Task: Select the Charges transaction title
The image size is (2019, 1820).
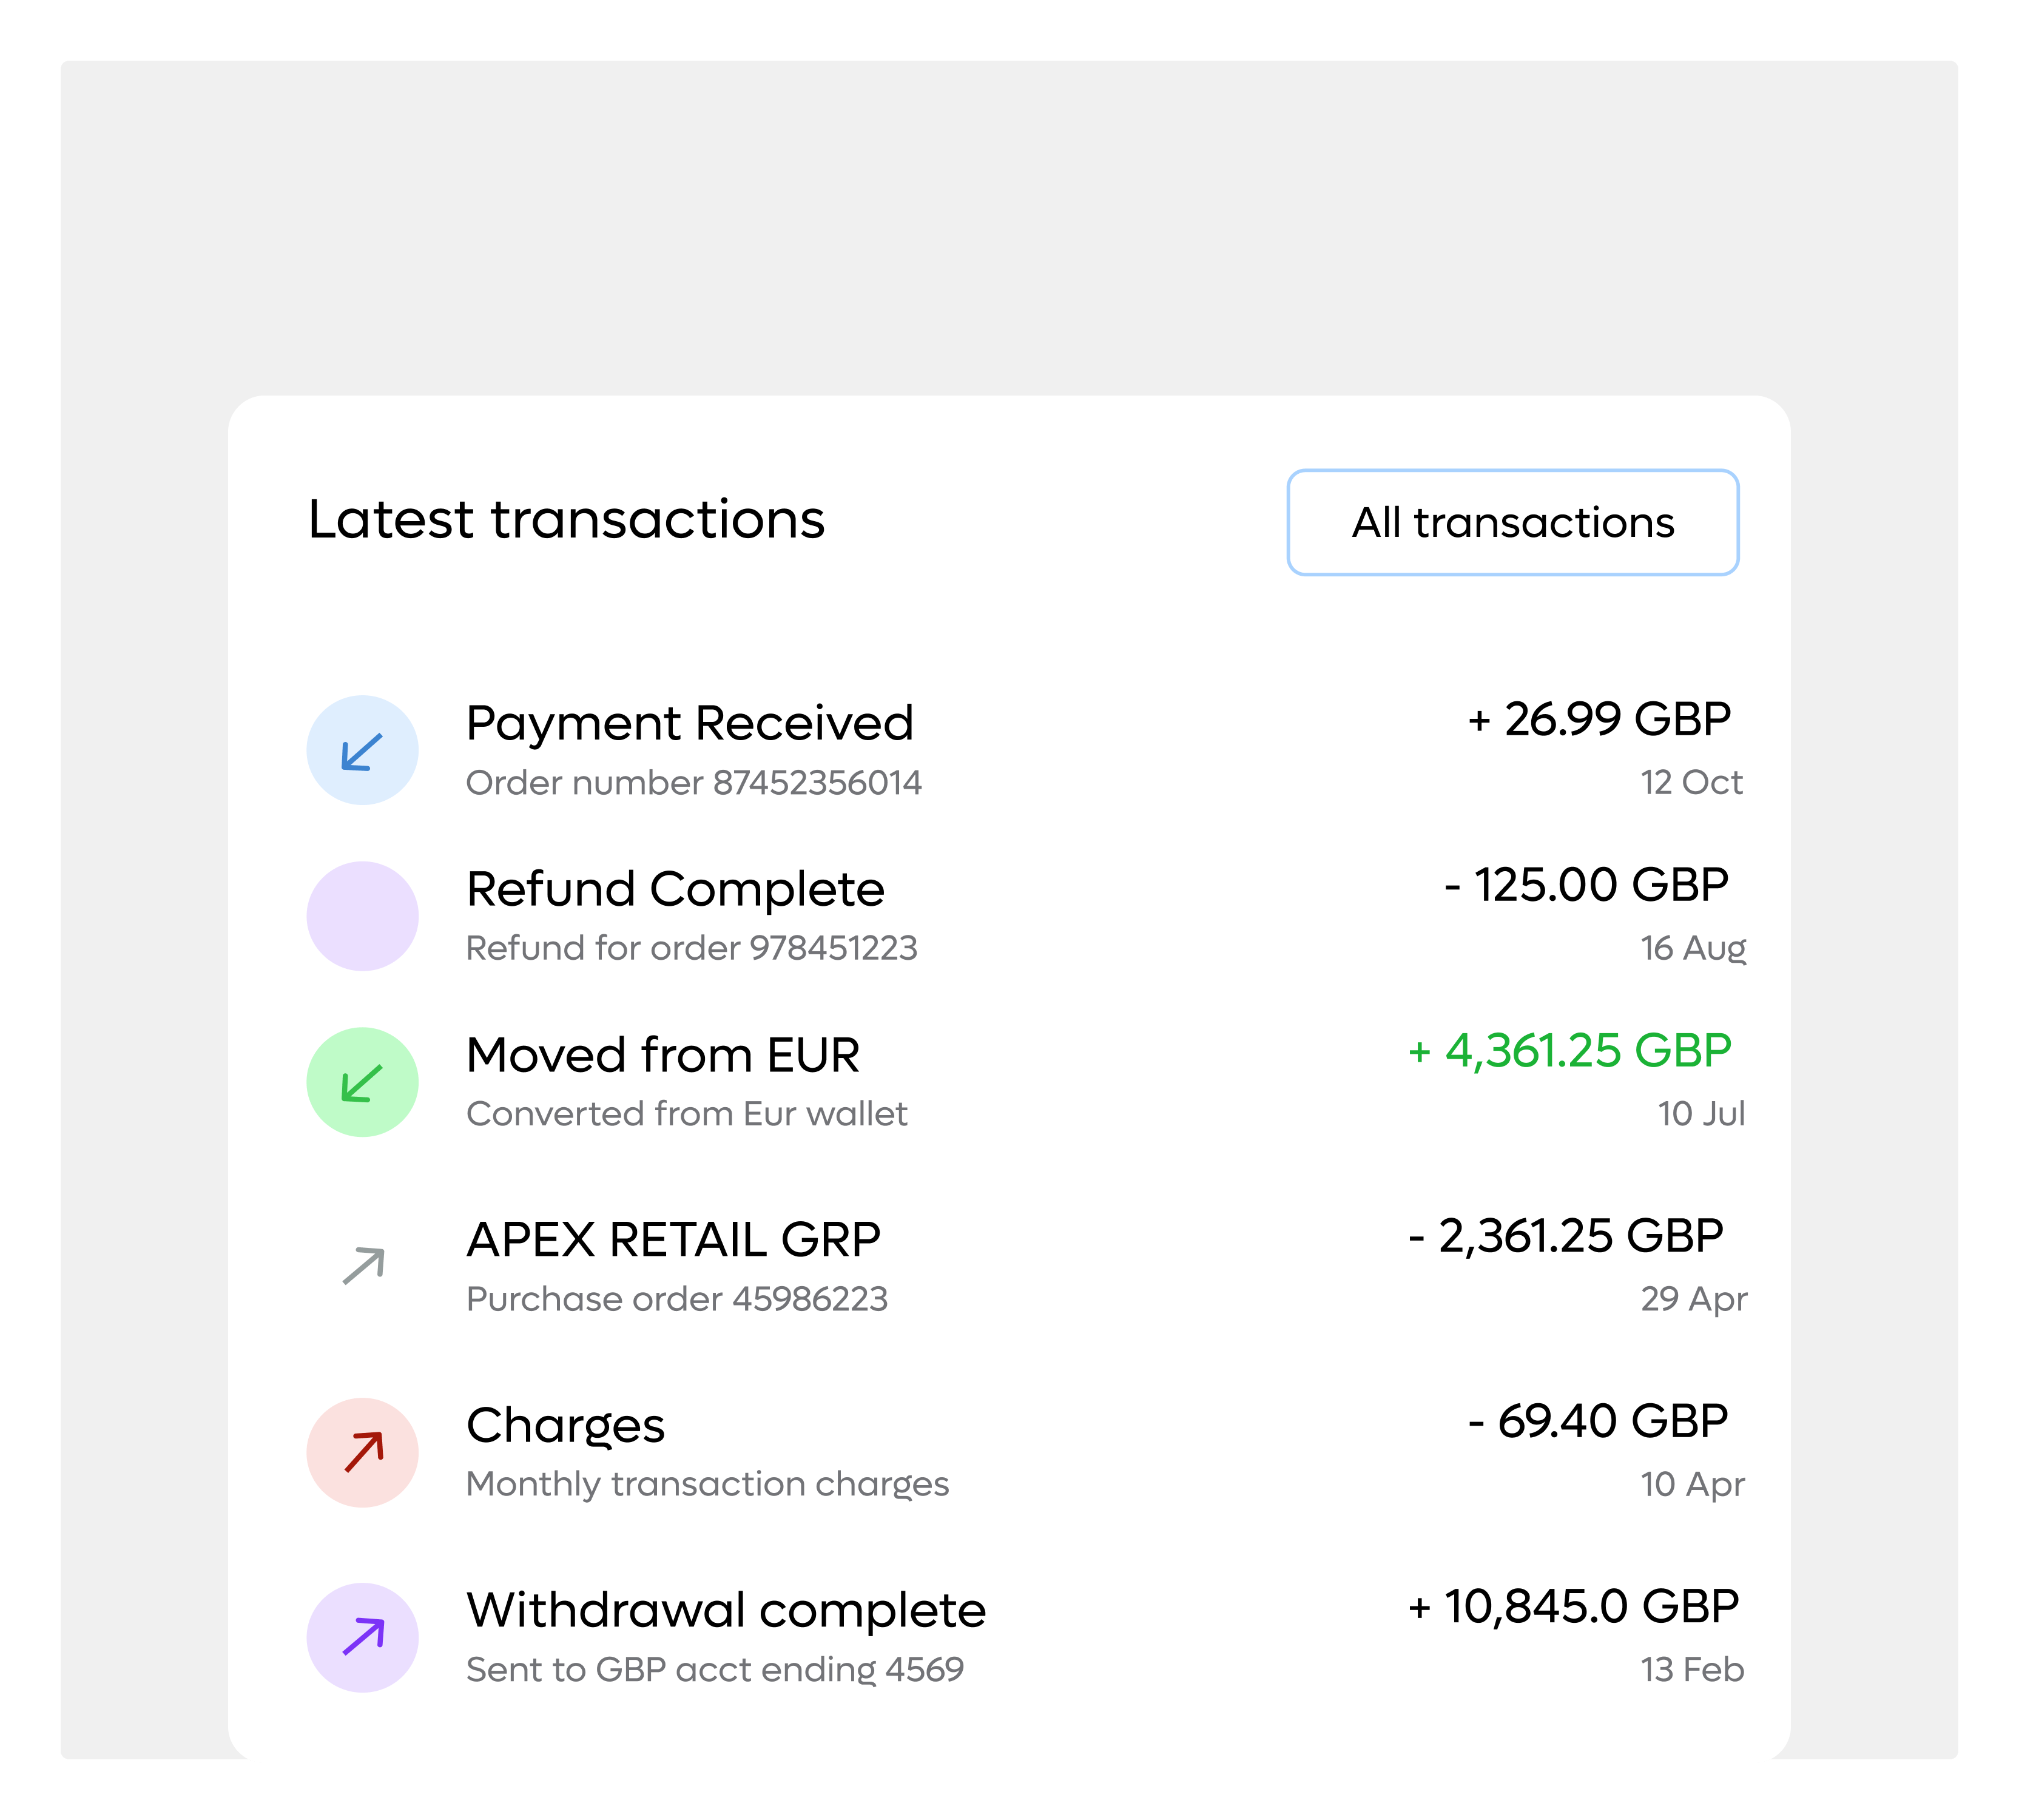Action: [x=565, y=1426]
